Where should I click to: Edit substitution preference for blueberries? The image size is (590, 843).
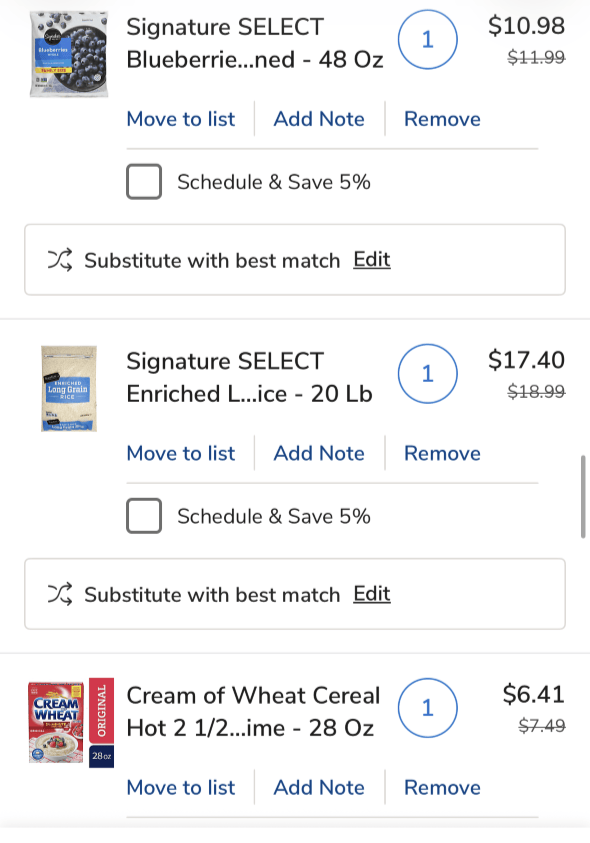point(372,260)
